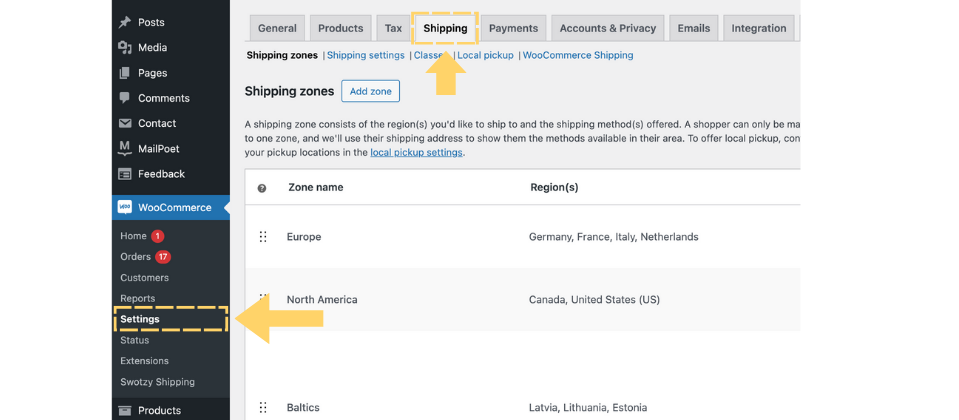
Task: Click the red badge next to Orders
Action: coord(163,257)
